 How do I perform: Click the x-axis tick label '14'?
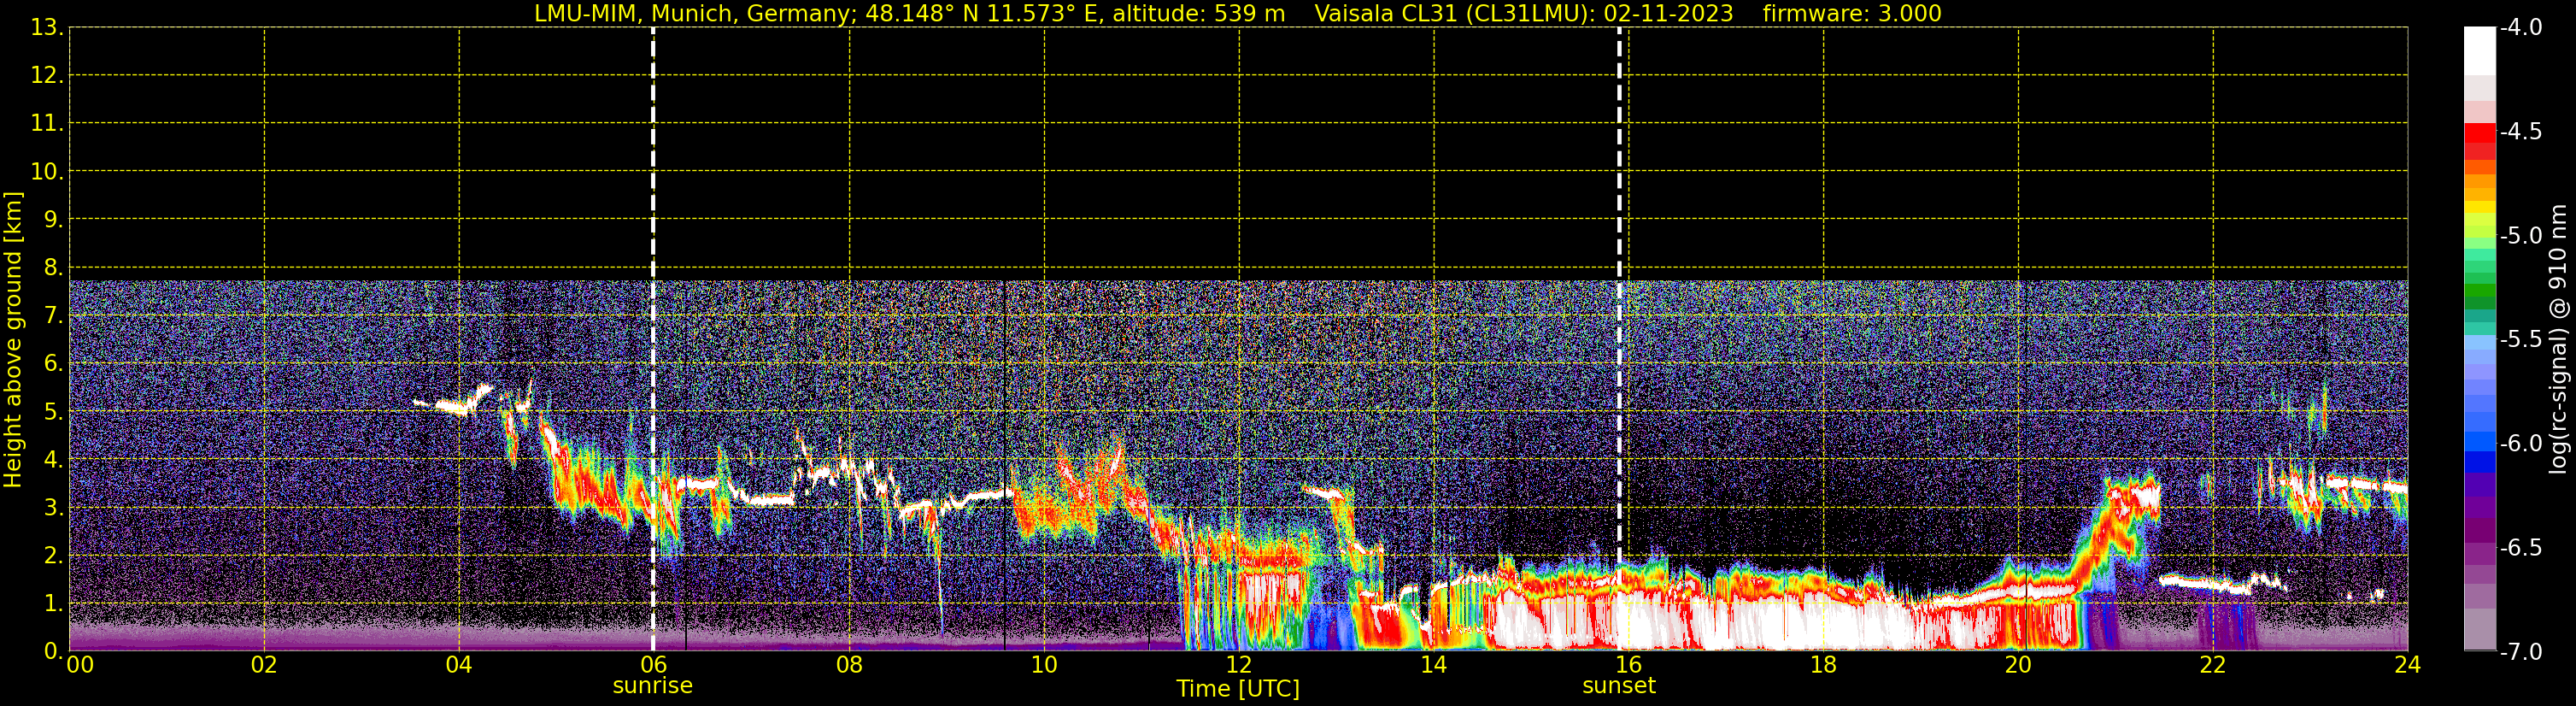click(1434, 665)
